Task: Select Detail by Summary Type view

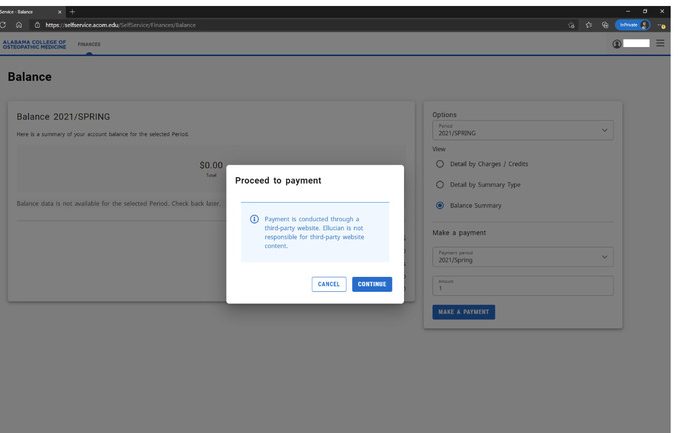Action: pyautogui.click(x=440, y=185)
